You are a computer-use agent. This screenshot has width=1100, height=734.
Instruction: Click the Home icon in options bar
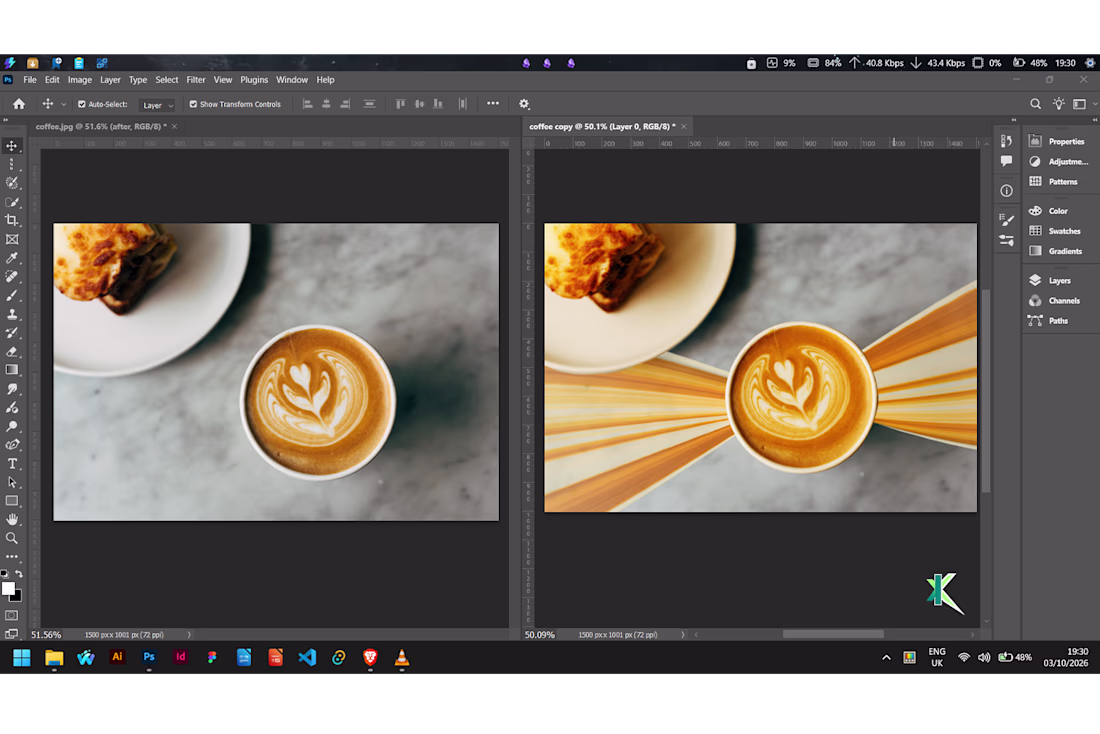point(19,104)
